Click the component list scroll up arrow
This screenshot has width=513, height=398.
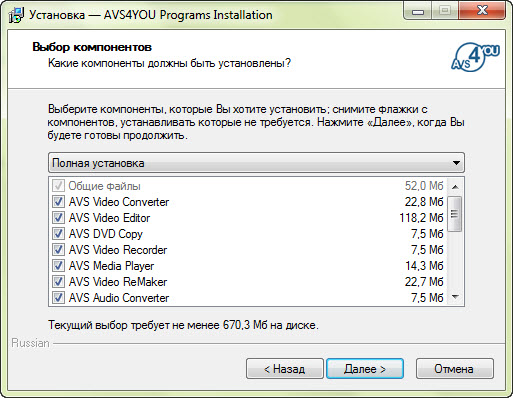coord(455,187)
